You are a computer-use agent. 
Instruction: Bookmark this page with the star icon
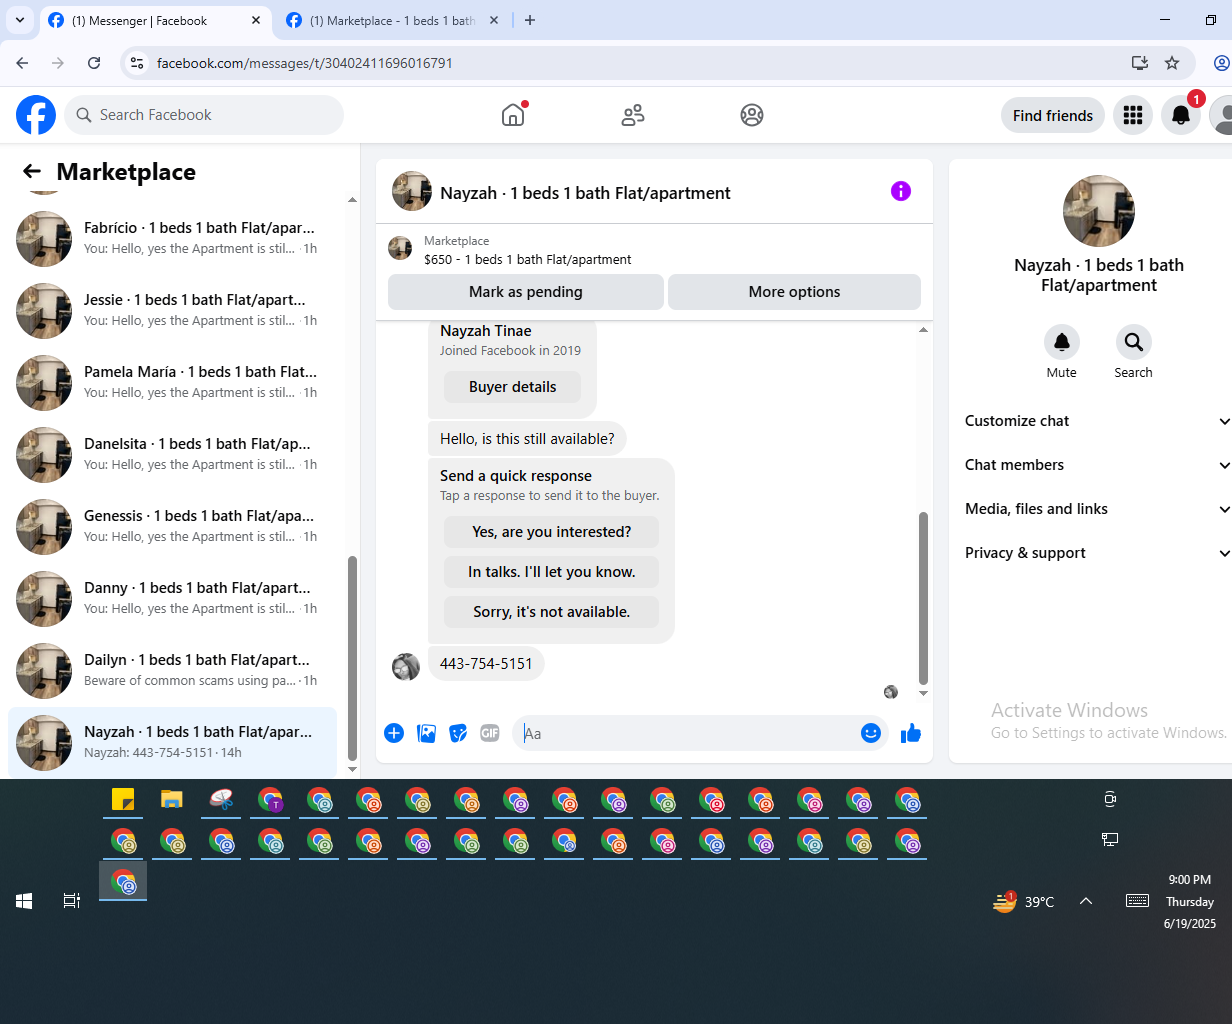1172,63
